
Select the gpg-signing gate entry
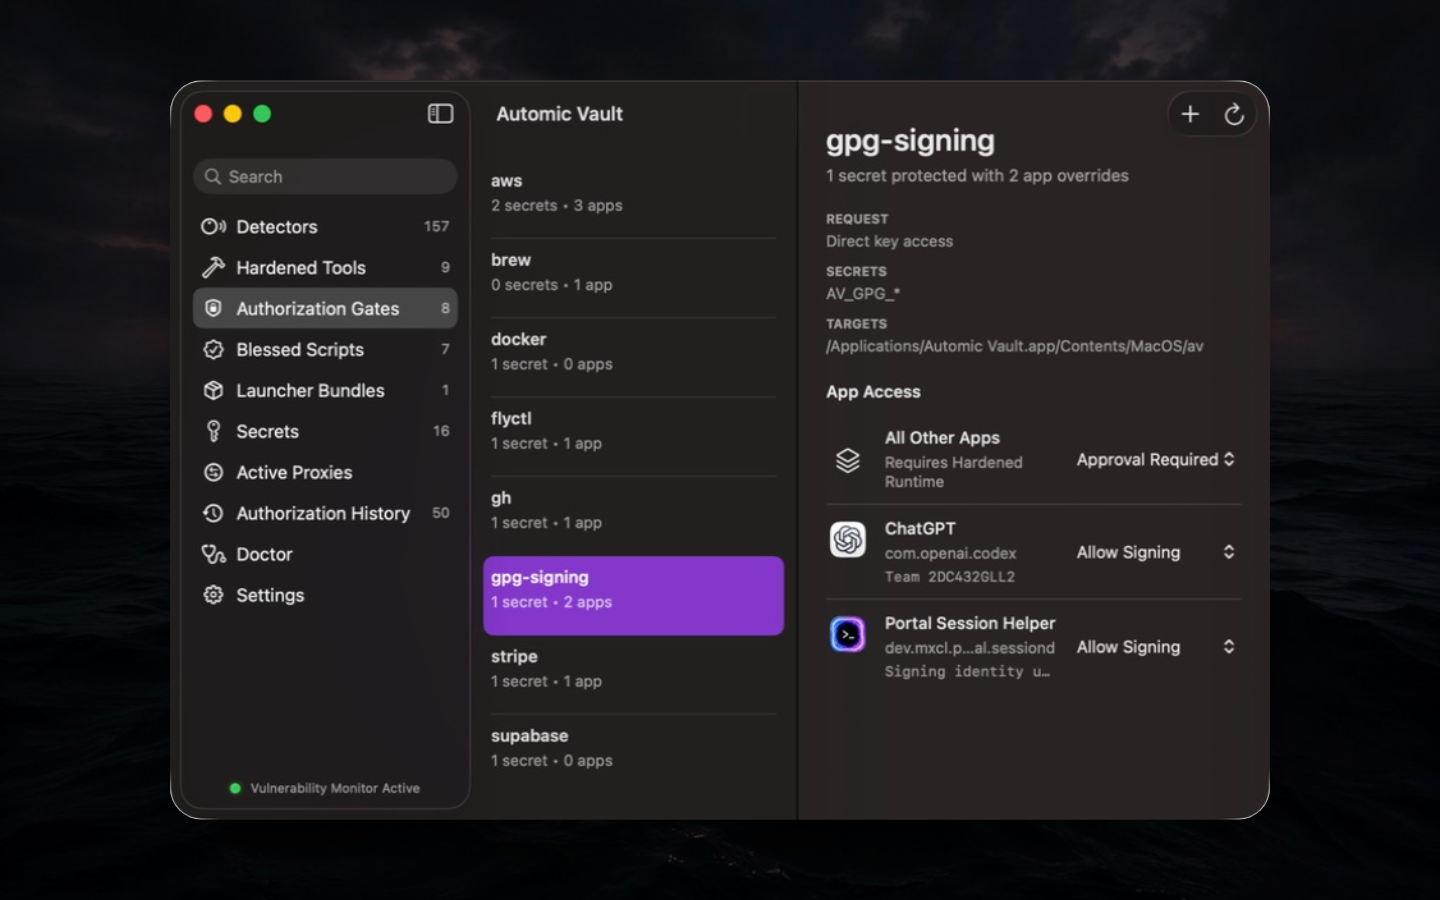[633, 595]
